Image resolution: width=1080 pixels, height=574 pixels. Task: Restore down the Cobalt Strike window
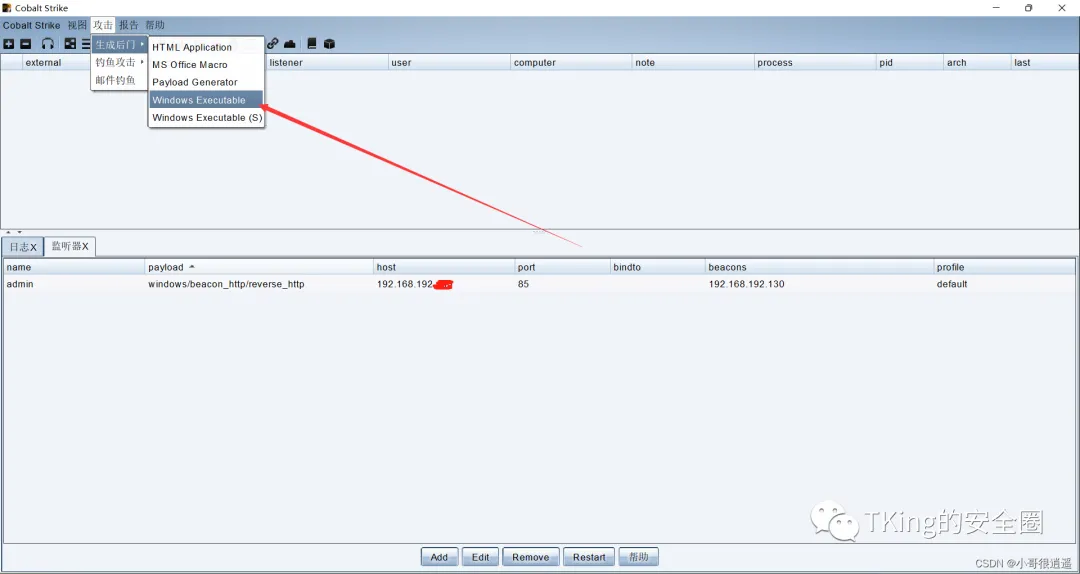1028,8
